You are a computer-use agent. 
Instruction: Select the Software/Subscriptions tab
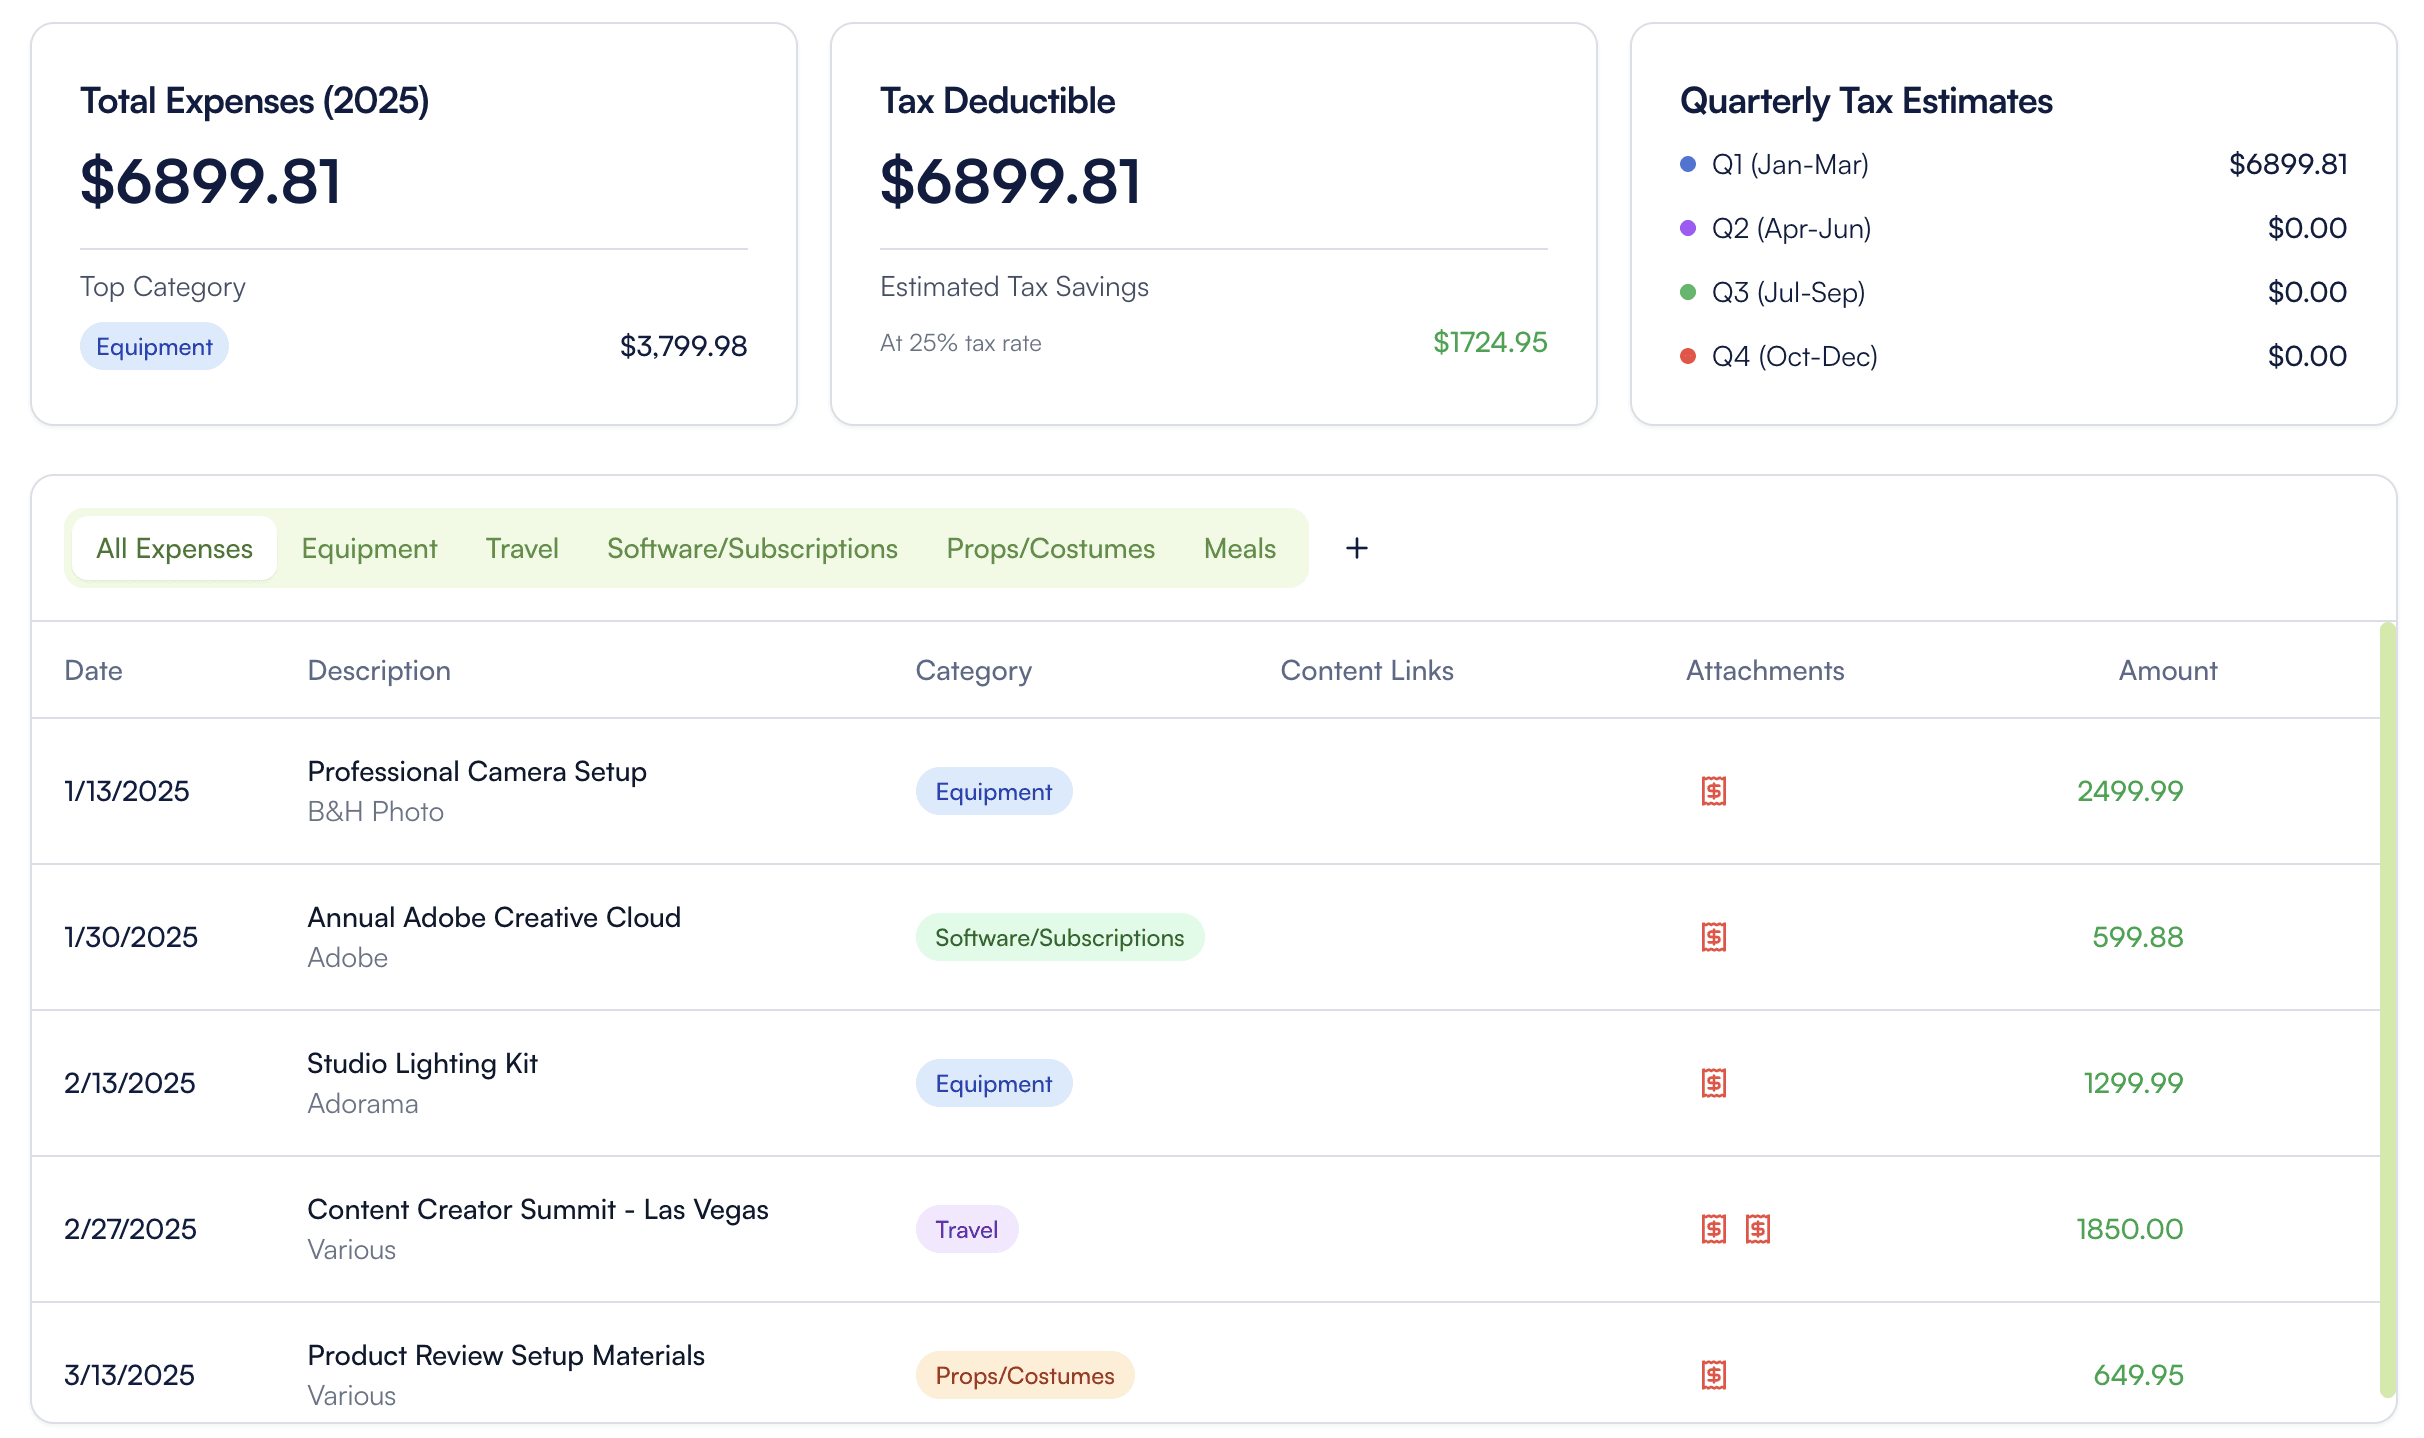(x=752, y=548)
